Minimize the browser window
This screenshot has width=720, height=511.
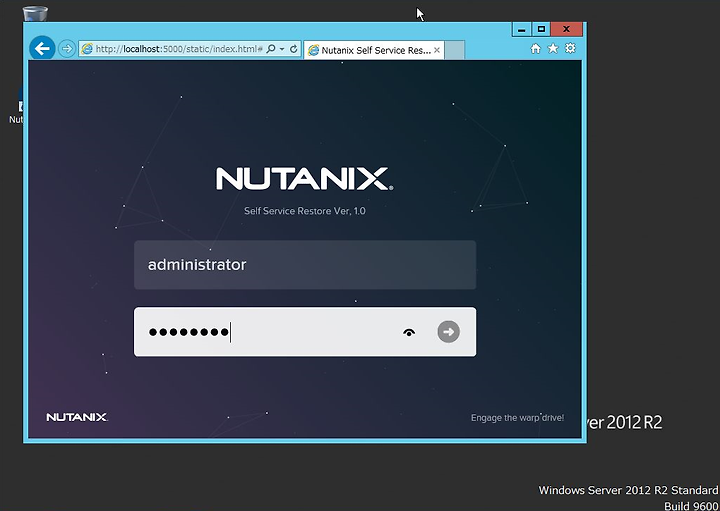click(x=522, y=29)
